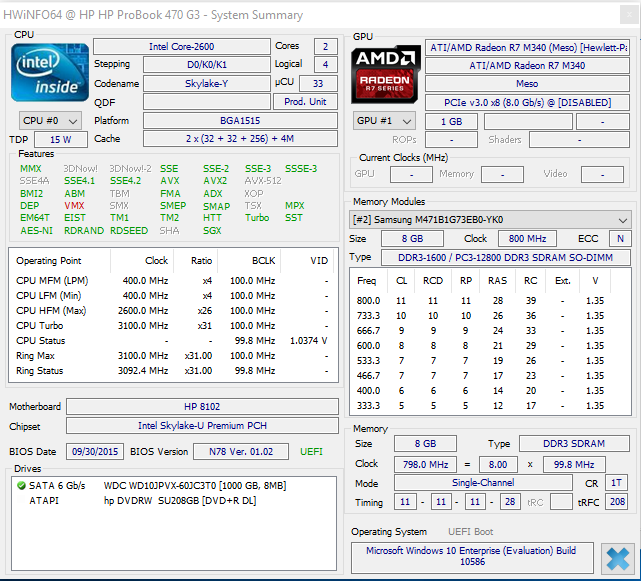Click the ECC value N field
This screenshot has width=641, height=581.
click(620, 239)
